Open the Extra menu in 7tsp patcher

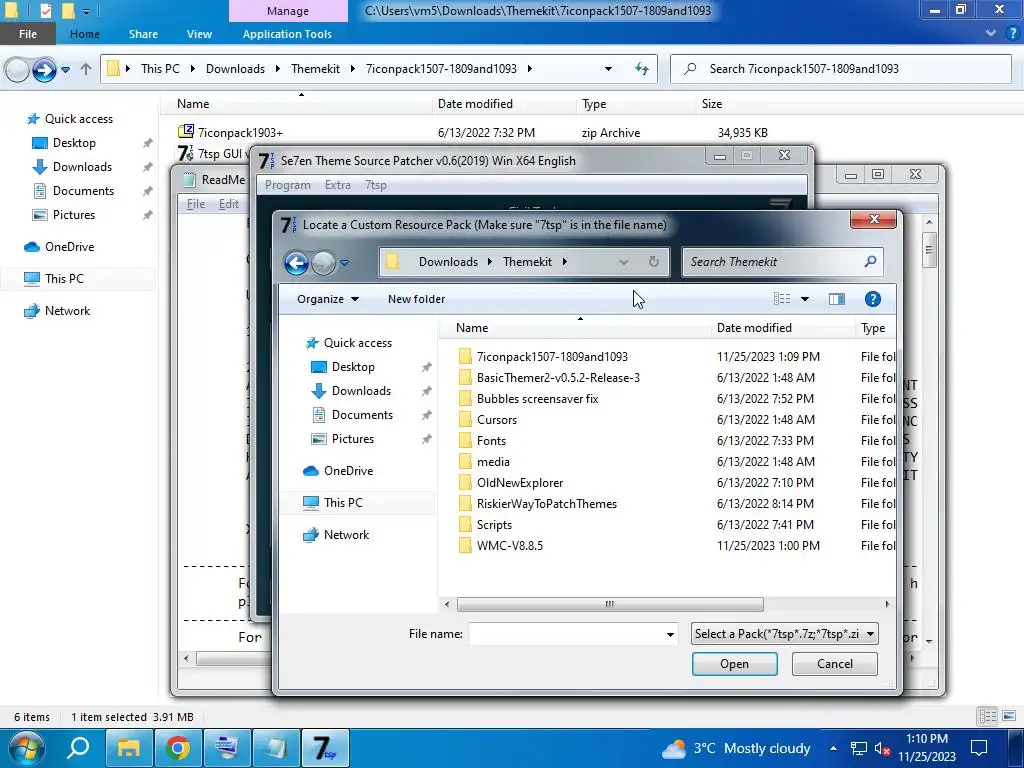[x=338, y=185]
